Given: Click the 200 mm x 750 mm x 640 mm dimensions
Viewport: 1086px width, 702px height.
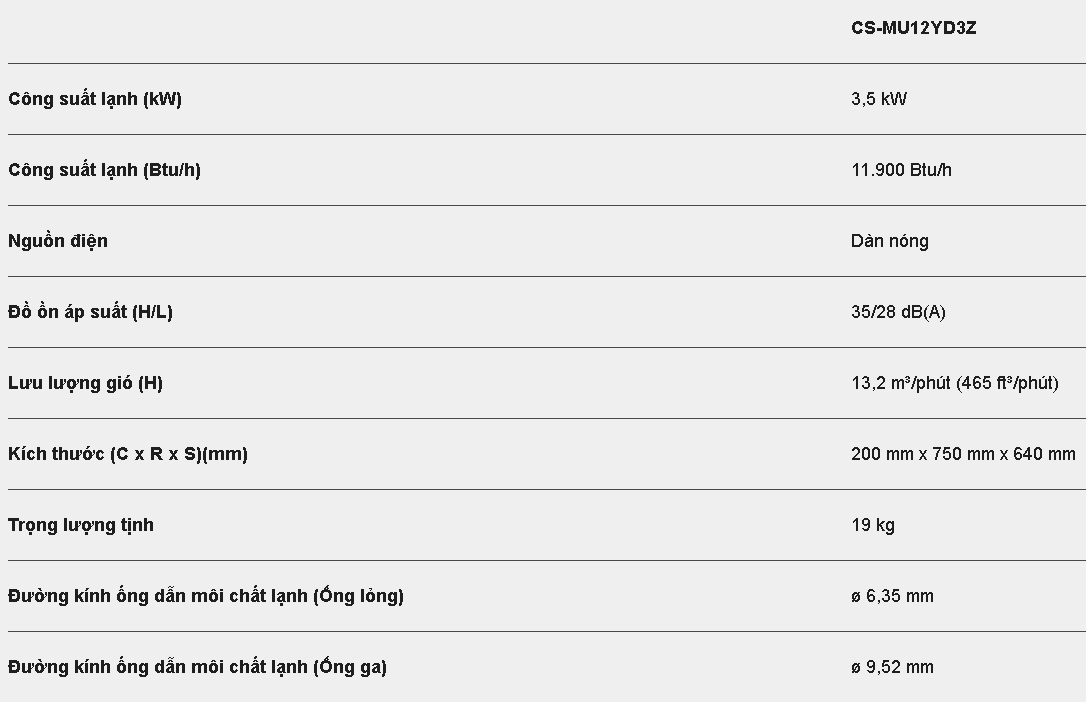Looking at the screenshot, I should (x=963, y=454).
